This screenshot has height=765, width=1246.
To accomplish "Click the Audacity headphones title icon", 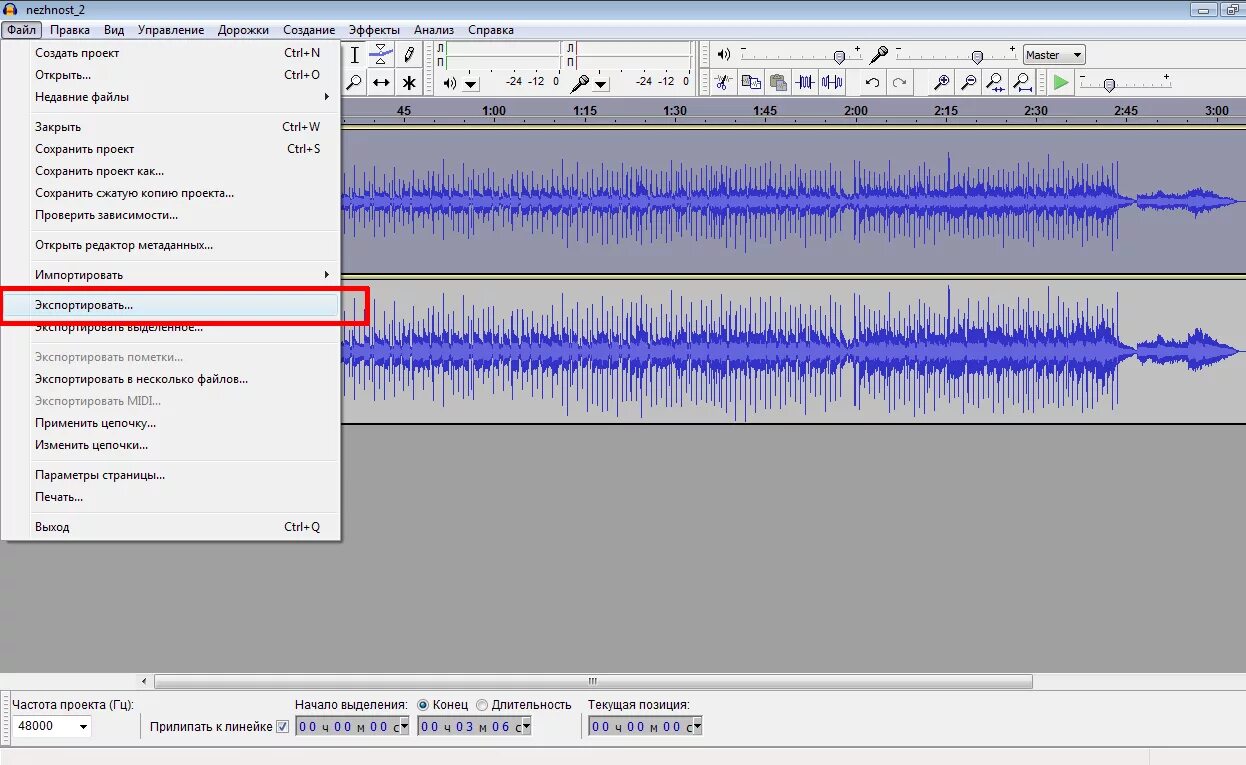I will pos(10,9).
